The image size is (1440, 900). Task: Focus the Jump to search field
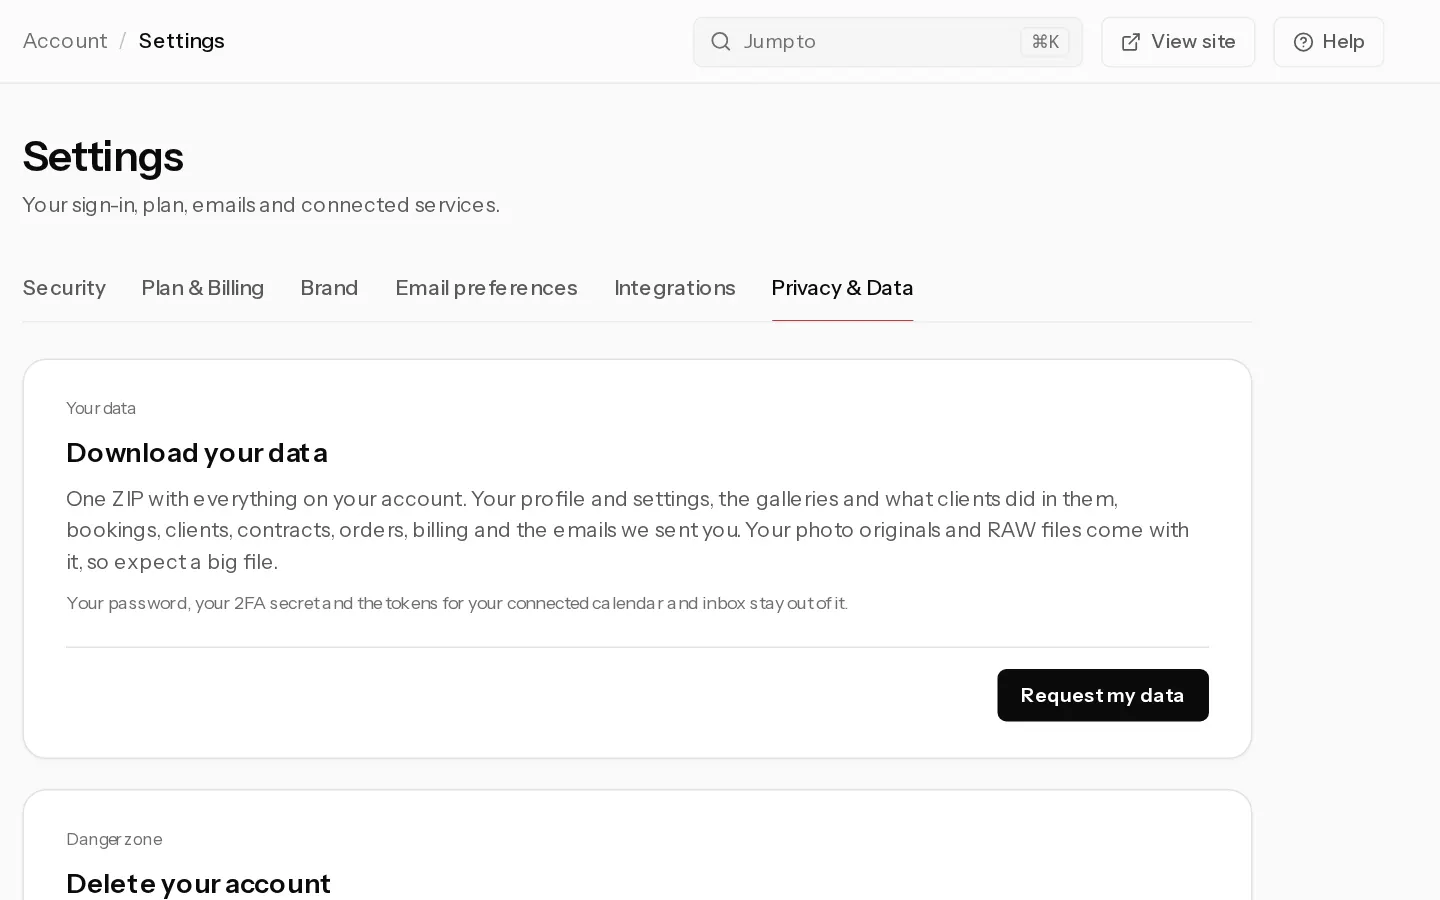(888, 42)
